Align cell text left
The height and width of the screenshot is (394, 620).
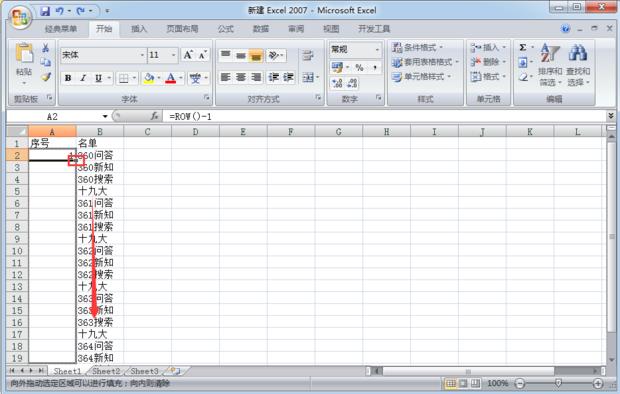pyautogui.click(x=225, y=77)
